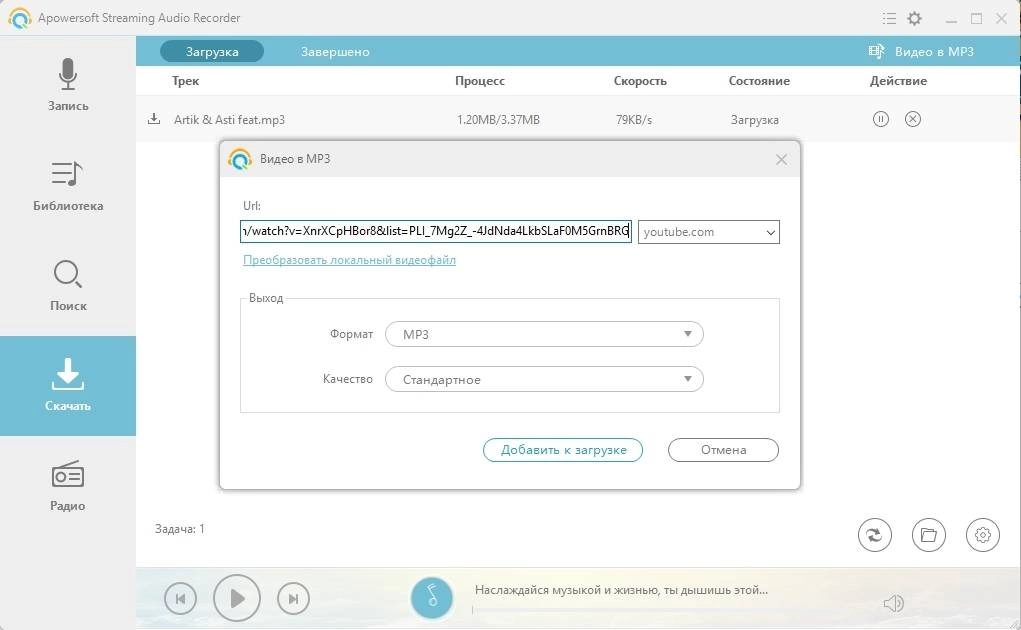Open download settings gear button
This screenshot has width=1021, height=630.
[983, 535]
